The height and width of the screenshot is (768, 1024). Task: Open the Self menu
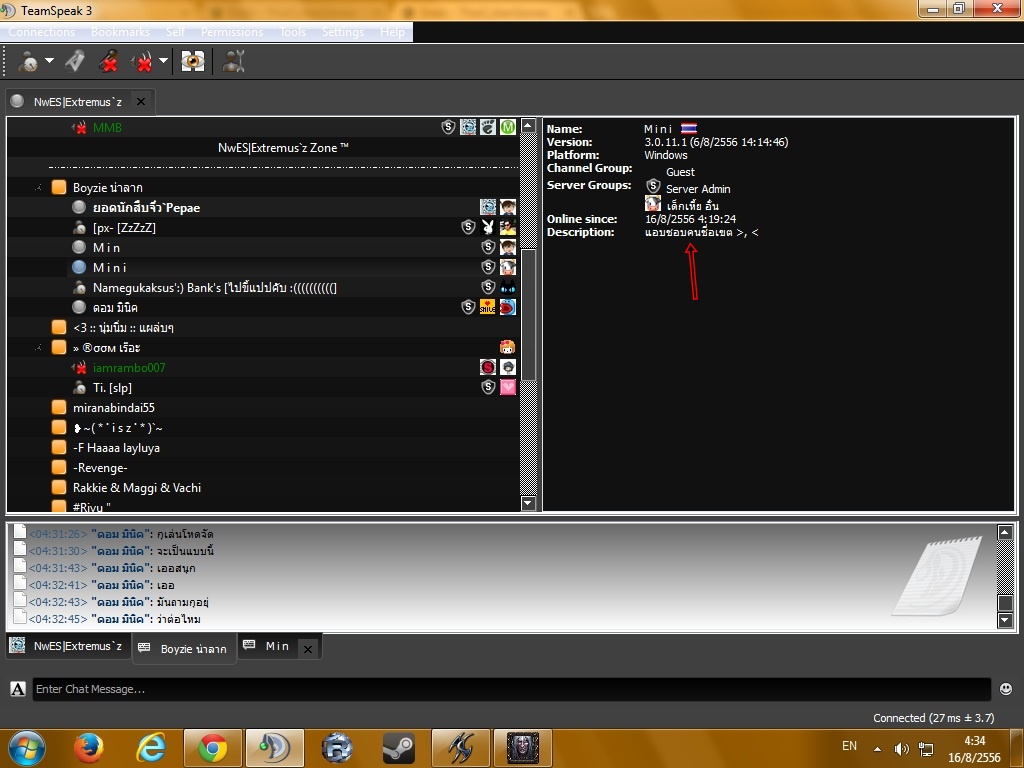click(175, 32)
